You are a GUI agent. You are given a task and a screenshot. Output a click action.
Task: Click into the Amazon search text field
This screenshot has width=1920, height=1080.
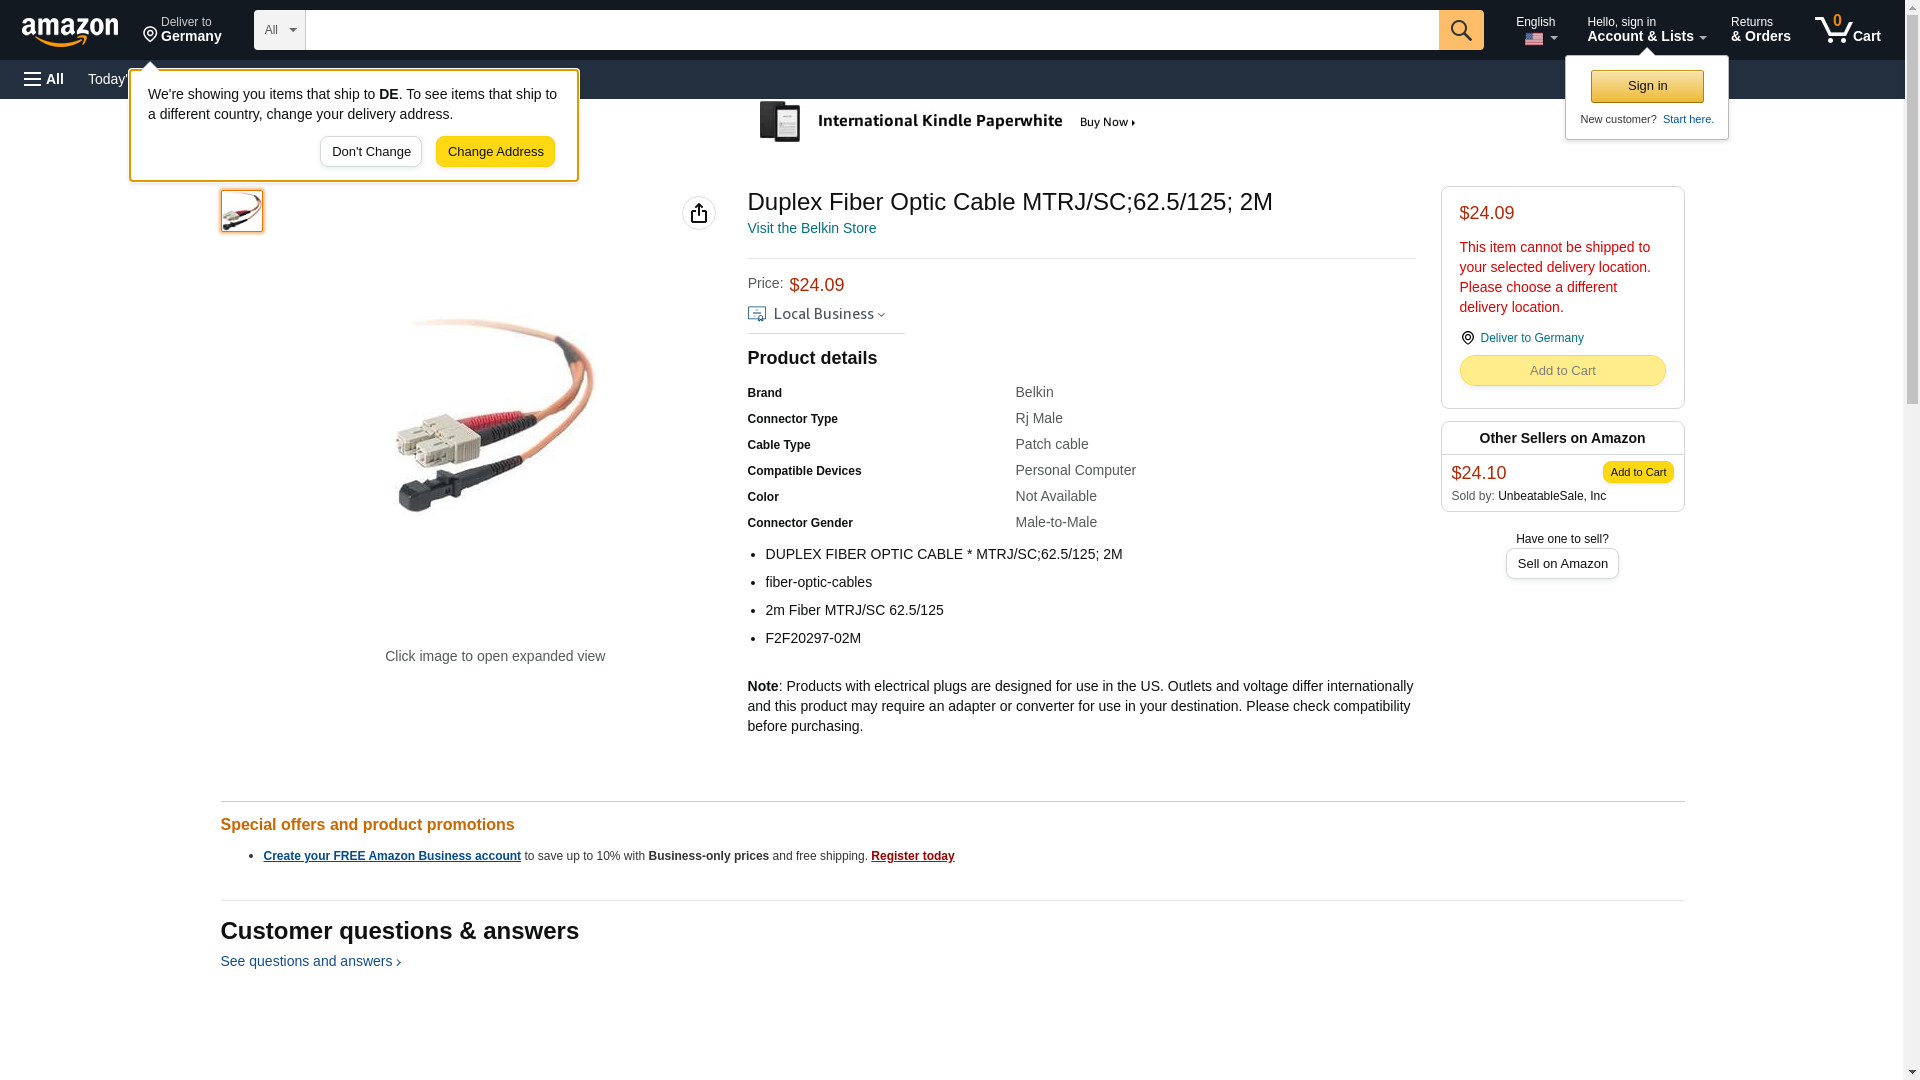tap(872, 30)
